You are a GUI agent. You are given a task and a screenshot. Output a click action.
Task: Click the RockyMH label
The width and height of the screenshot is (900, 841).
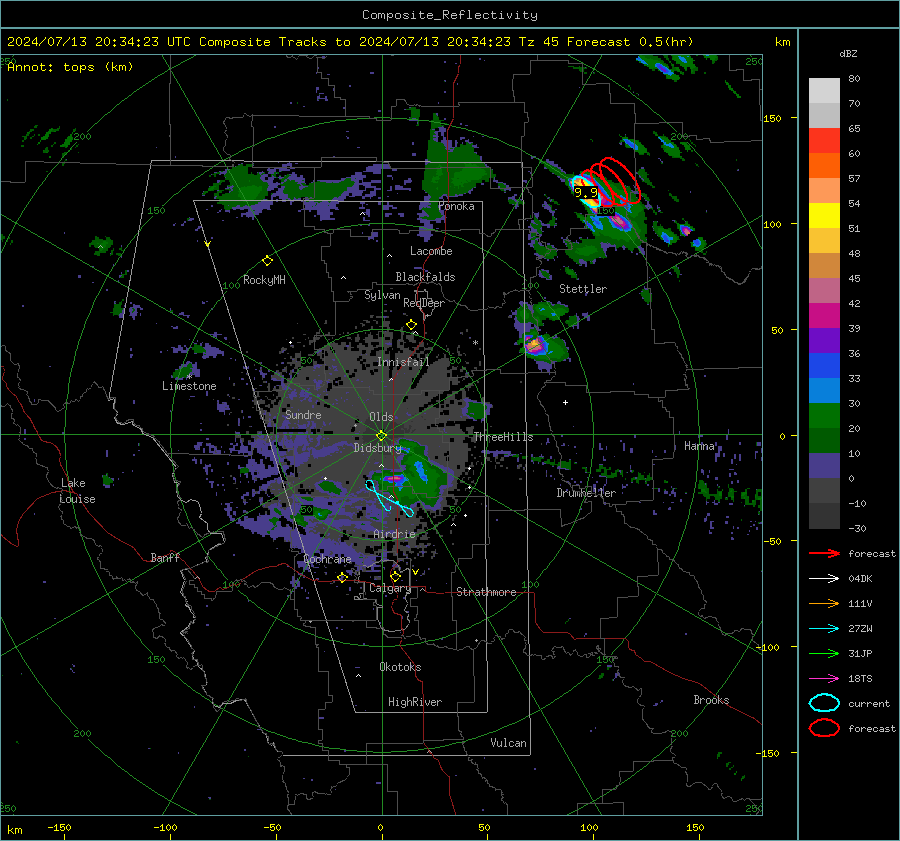(x=264, y=280)
